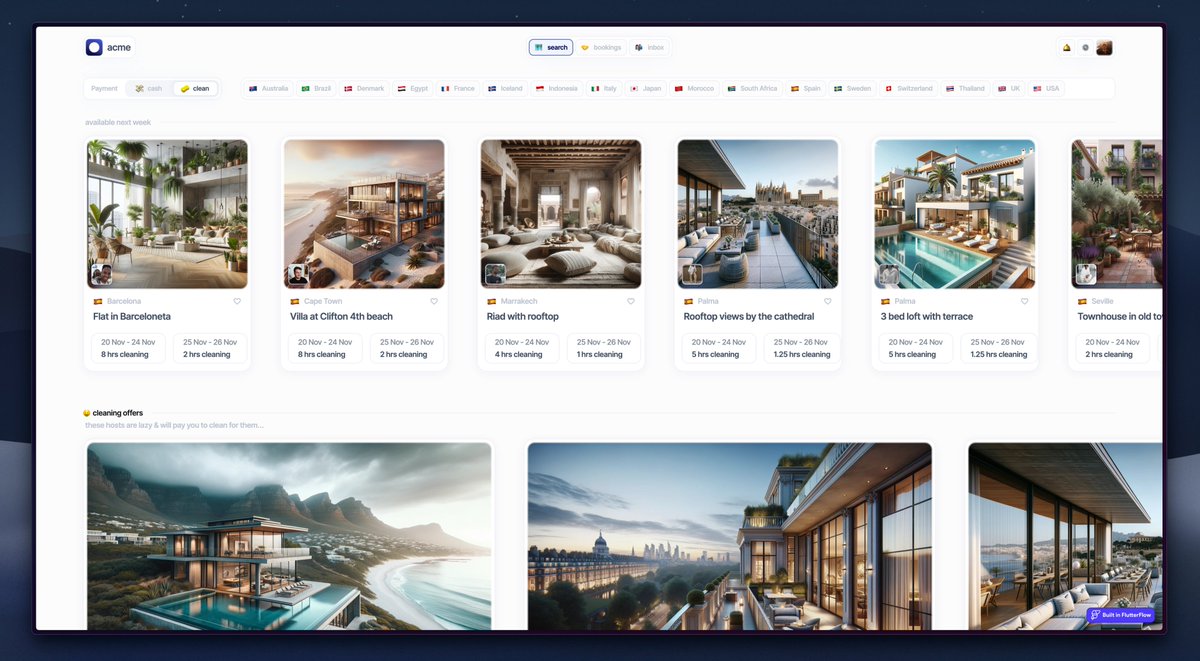Enable the Indonesia filter chip

[x=557, y=88]
